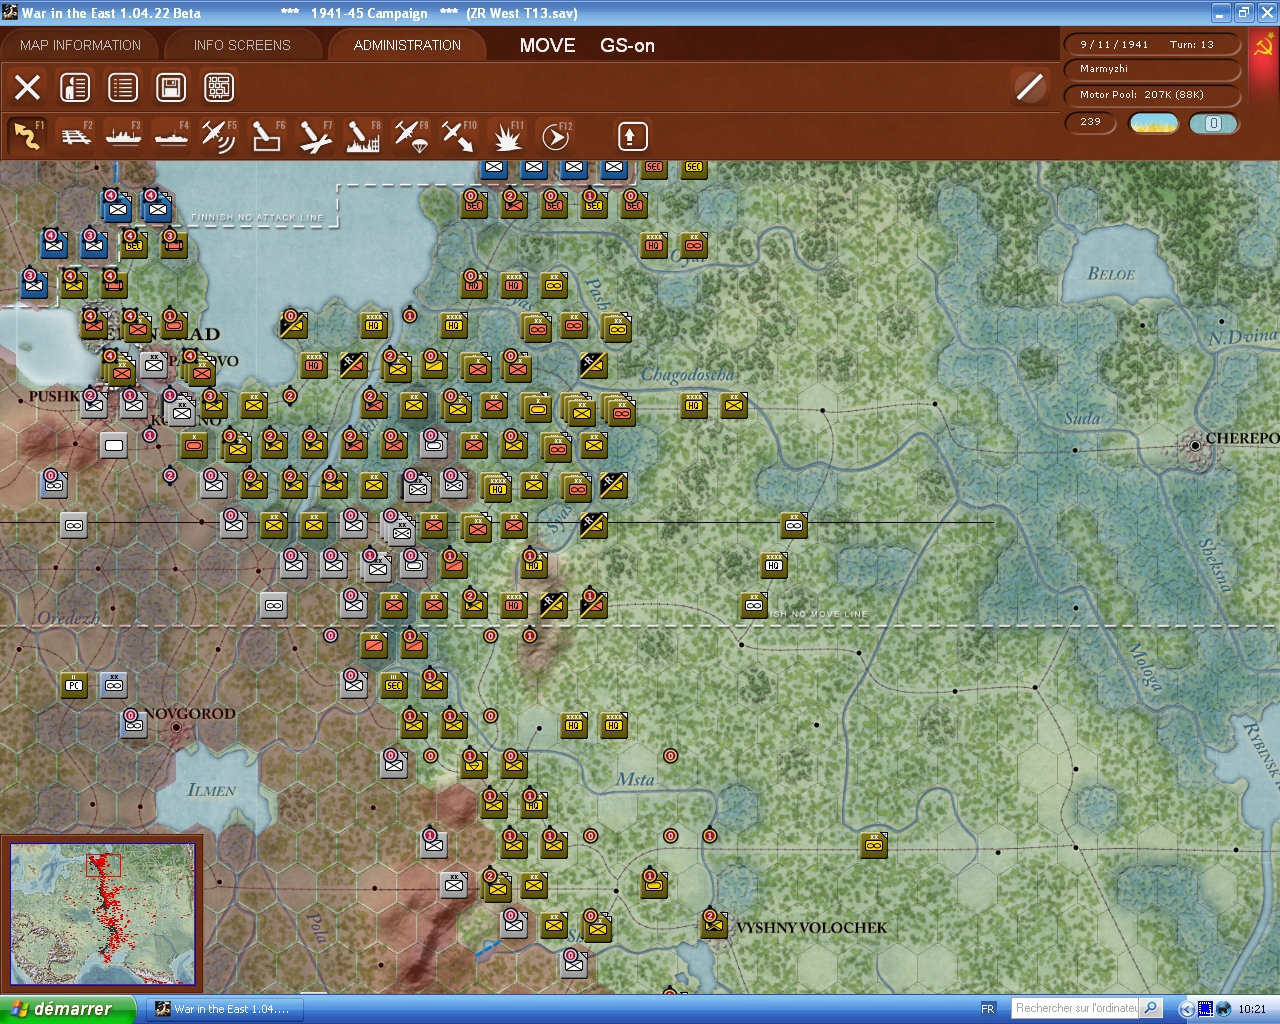Click the taskbar search magnifier button

pyautogui.click(x=1151, y=1008)
